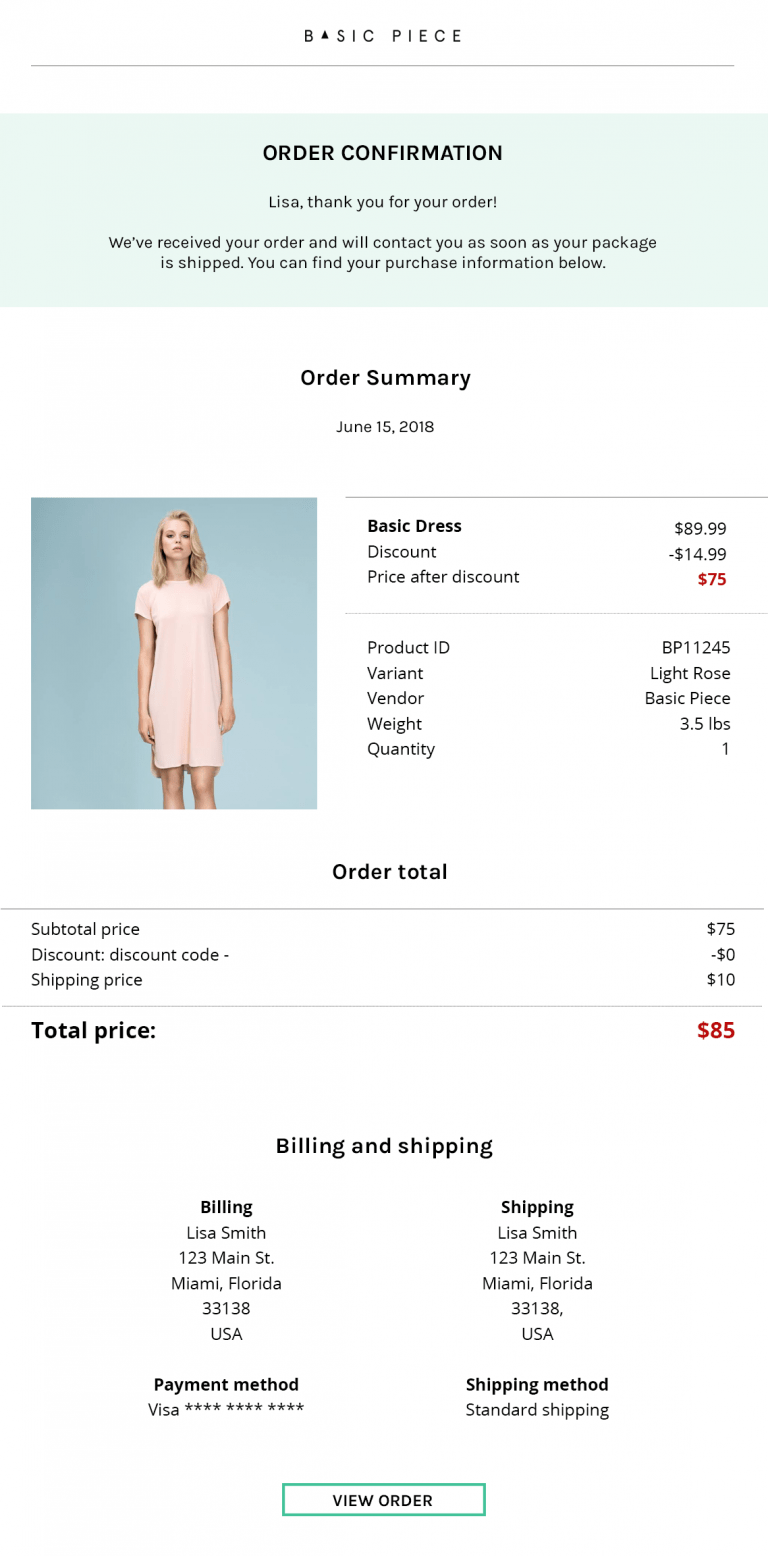Click the BASIC PIECE logo at the top
768x1556 pixels.
383,35
